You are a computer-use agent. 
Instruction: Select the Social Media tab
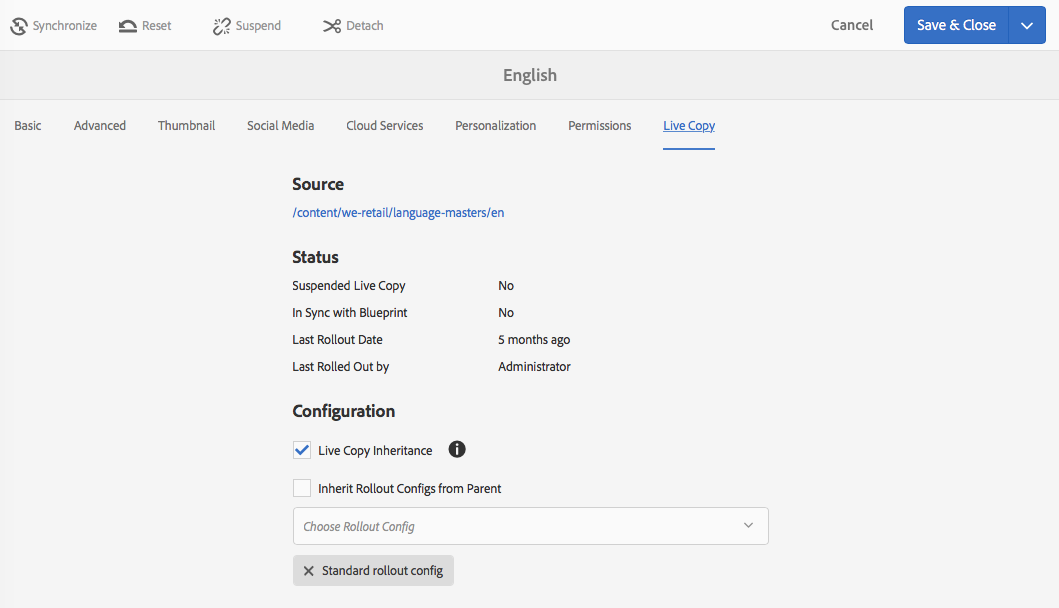click(281, 126)
